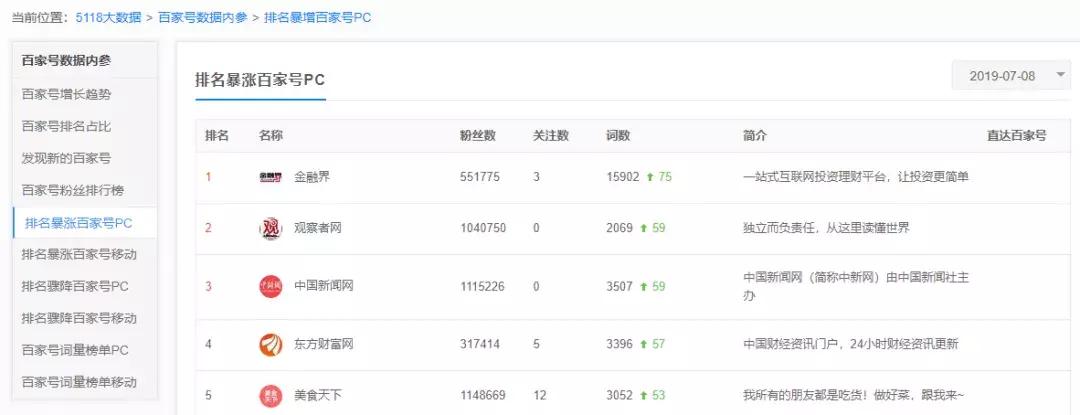The width and height of the screenshot is (1080, 415).
Task: Click the 直达百家号 column header
Action: point(1017,136)
